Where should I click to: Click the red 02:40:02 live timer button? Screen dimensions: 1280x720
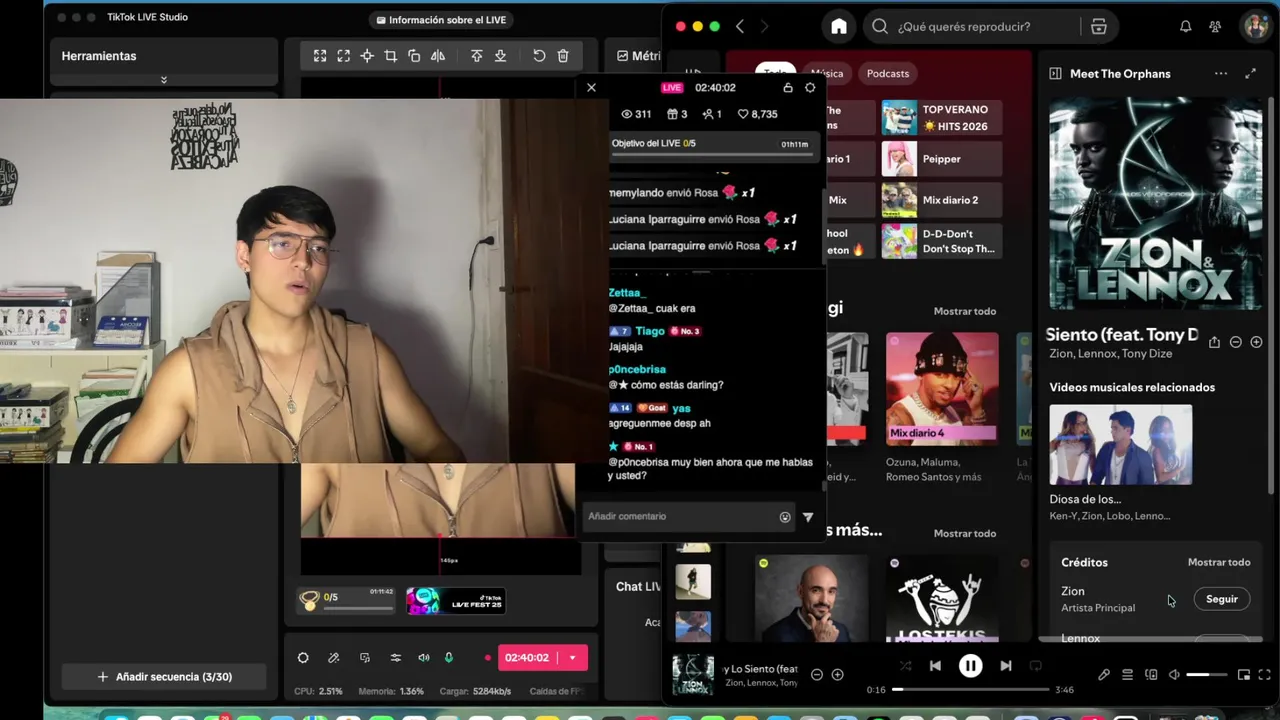(x=527, y=657)
